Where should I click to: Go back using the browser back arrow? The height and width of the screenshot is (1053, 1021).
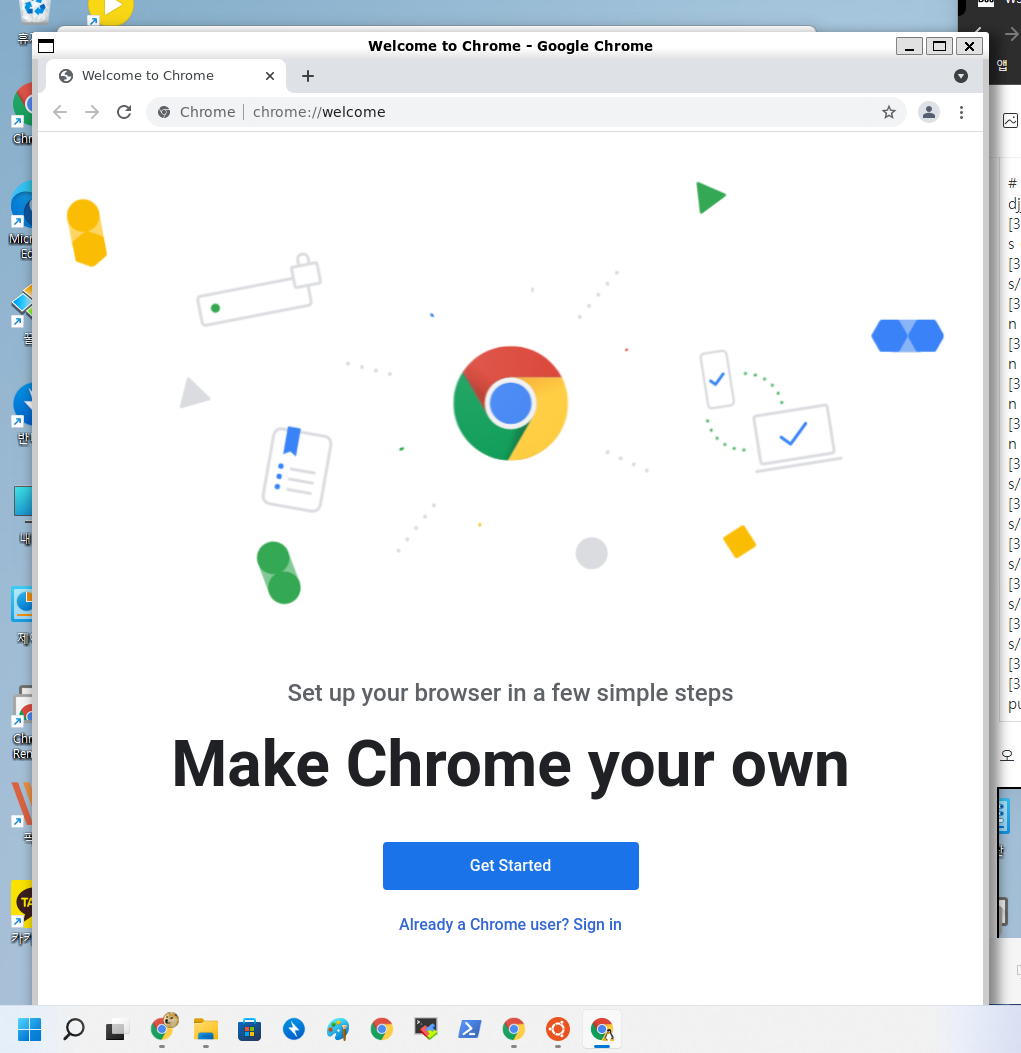point(60,112)
